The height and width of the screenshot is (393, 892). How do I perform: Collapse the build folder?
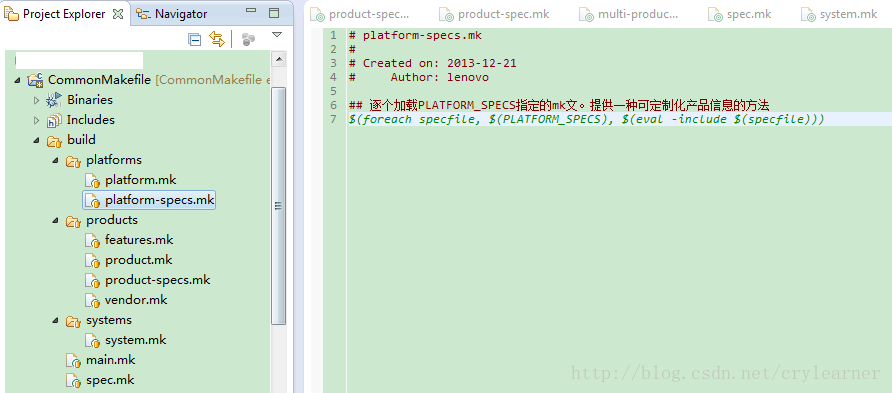click(x=36, y=140)
